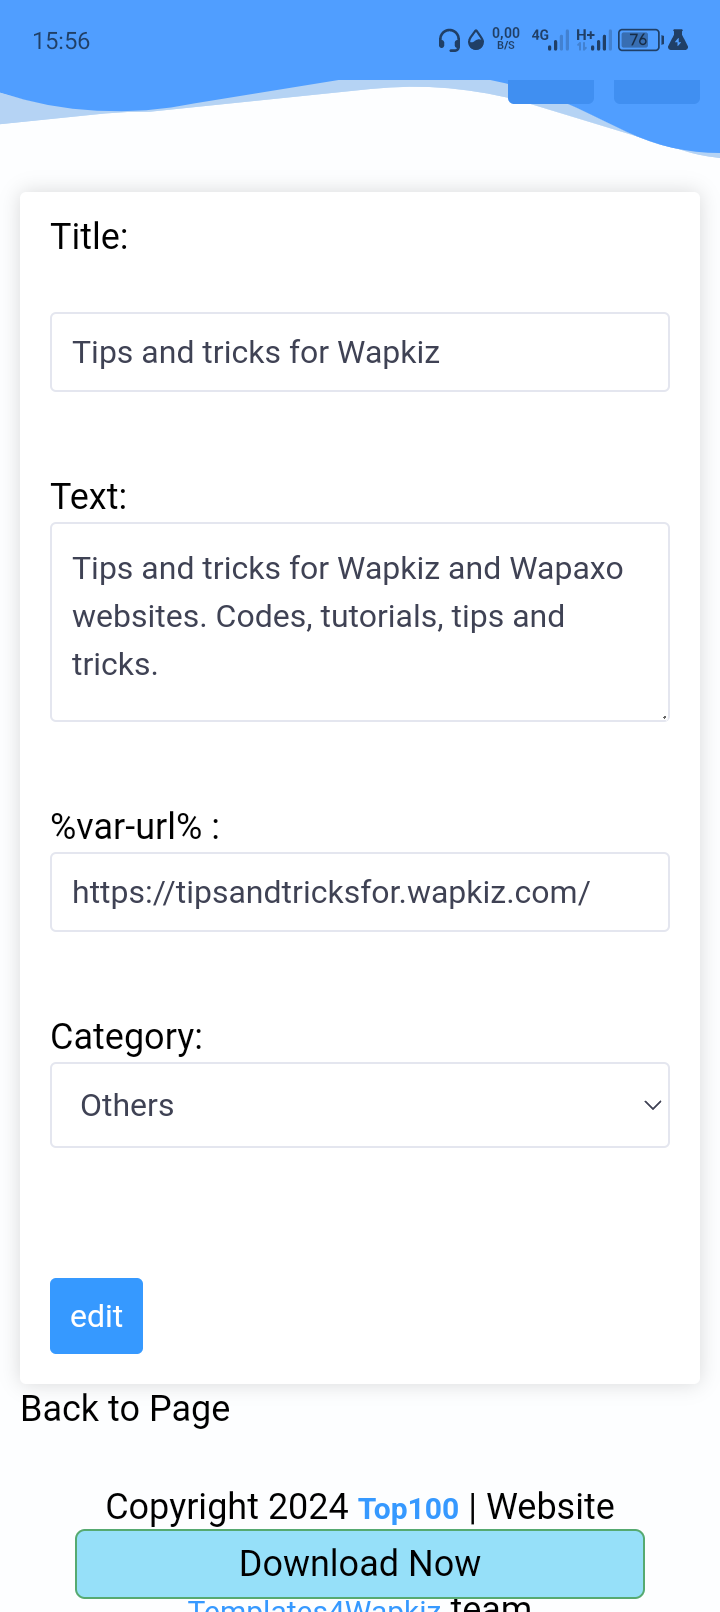The height and width of the screenshot is (1612, 720).
Task: Tap the headphones icon in status bar
Action: [449, 40]
